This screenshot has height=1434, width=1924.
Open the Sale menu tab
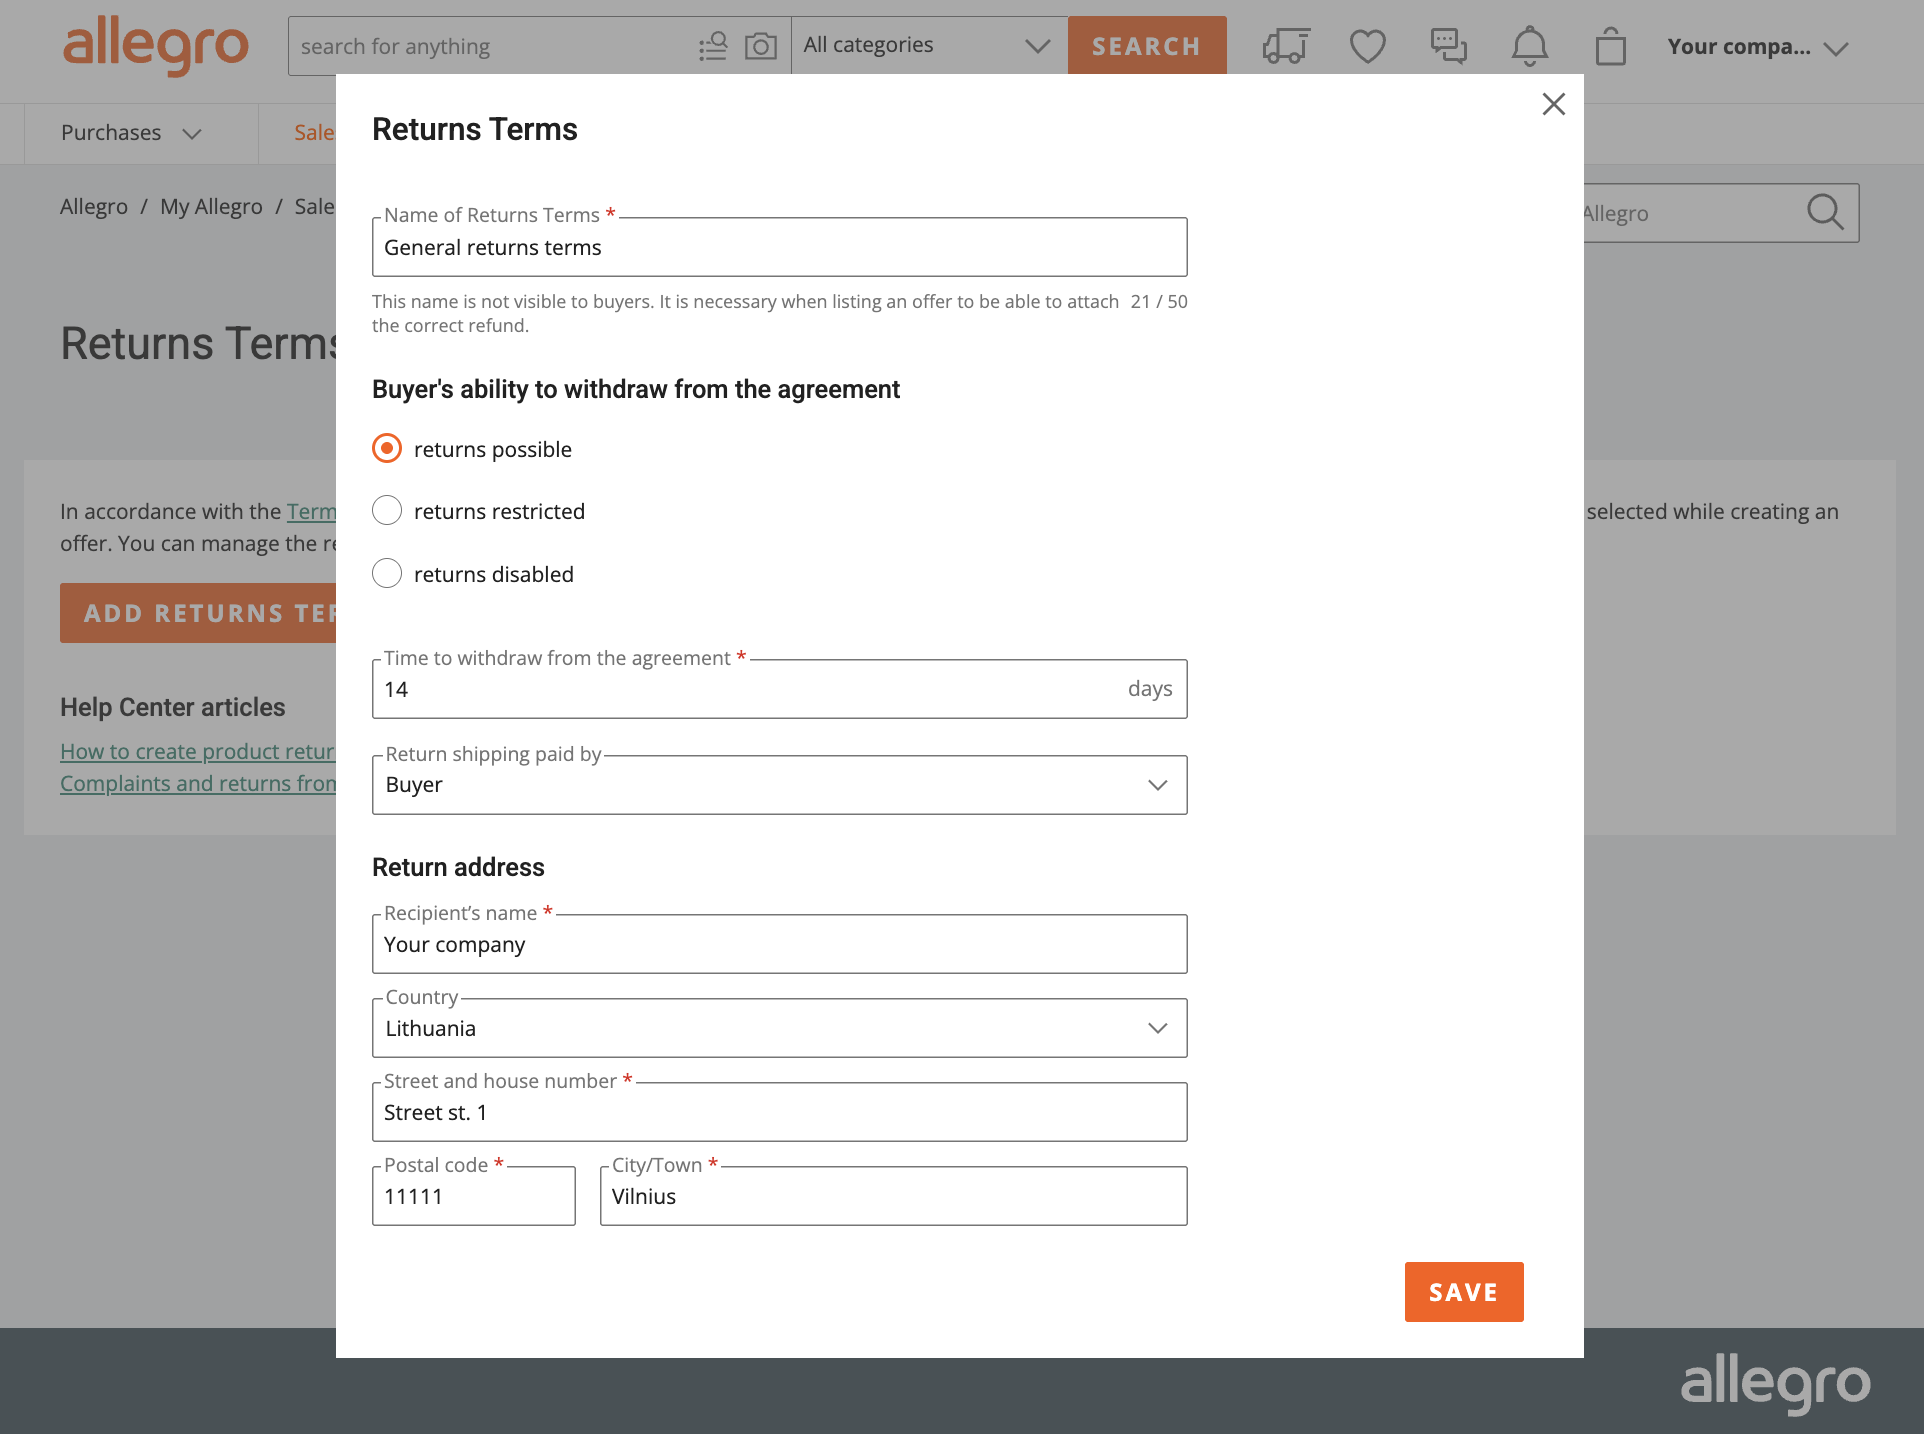click(314, 133)
